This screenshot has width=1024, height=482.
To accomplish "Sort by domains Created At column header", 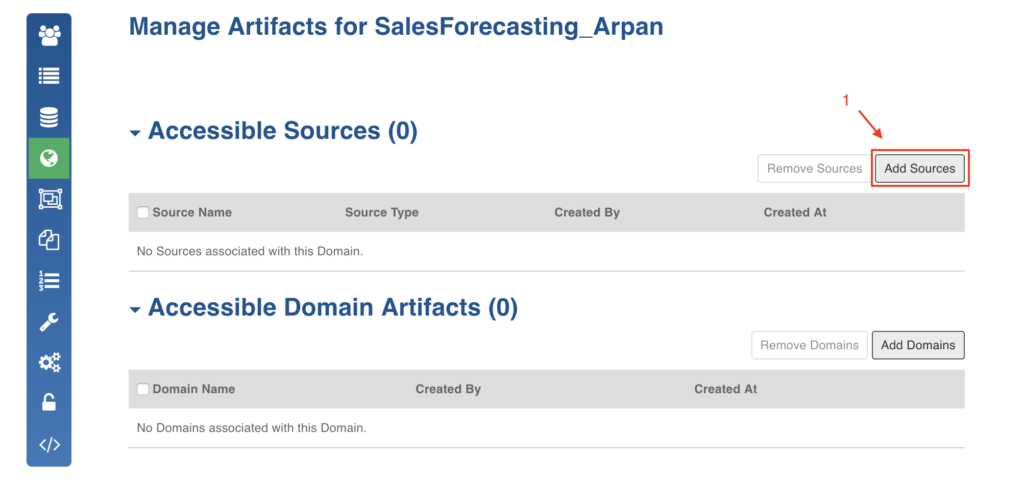I will [x=726, y=389].
